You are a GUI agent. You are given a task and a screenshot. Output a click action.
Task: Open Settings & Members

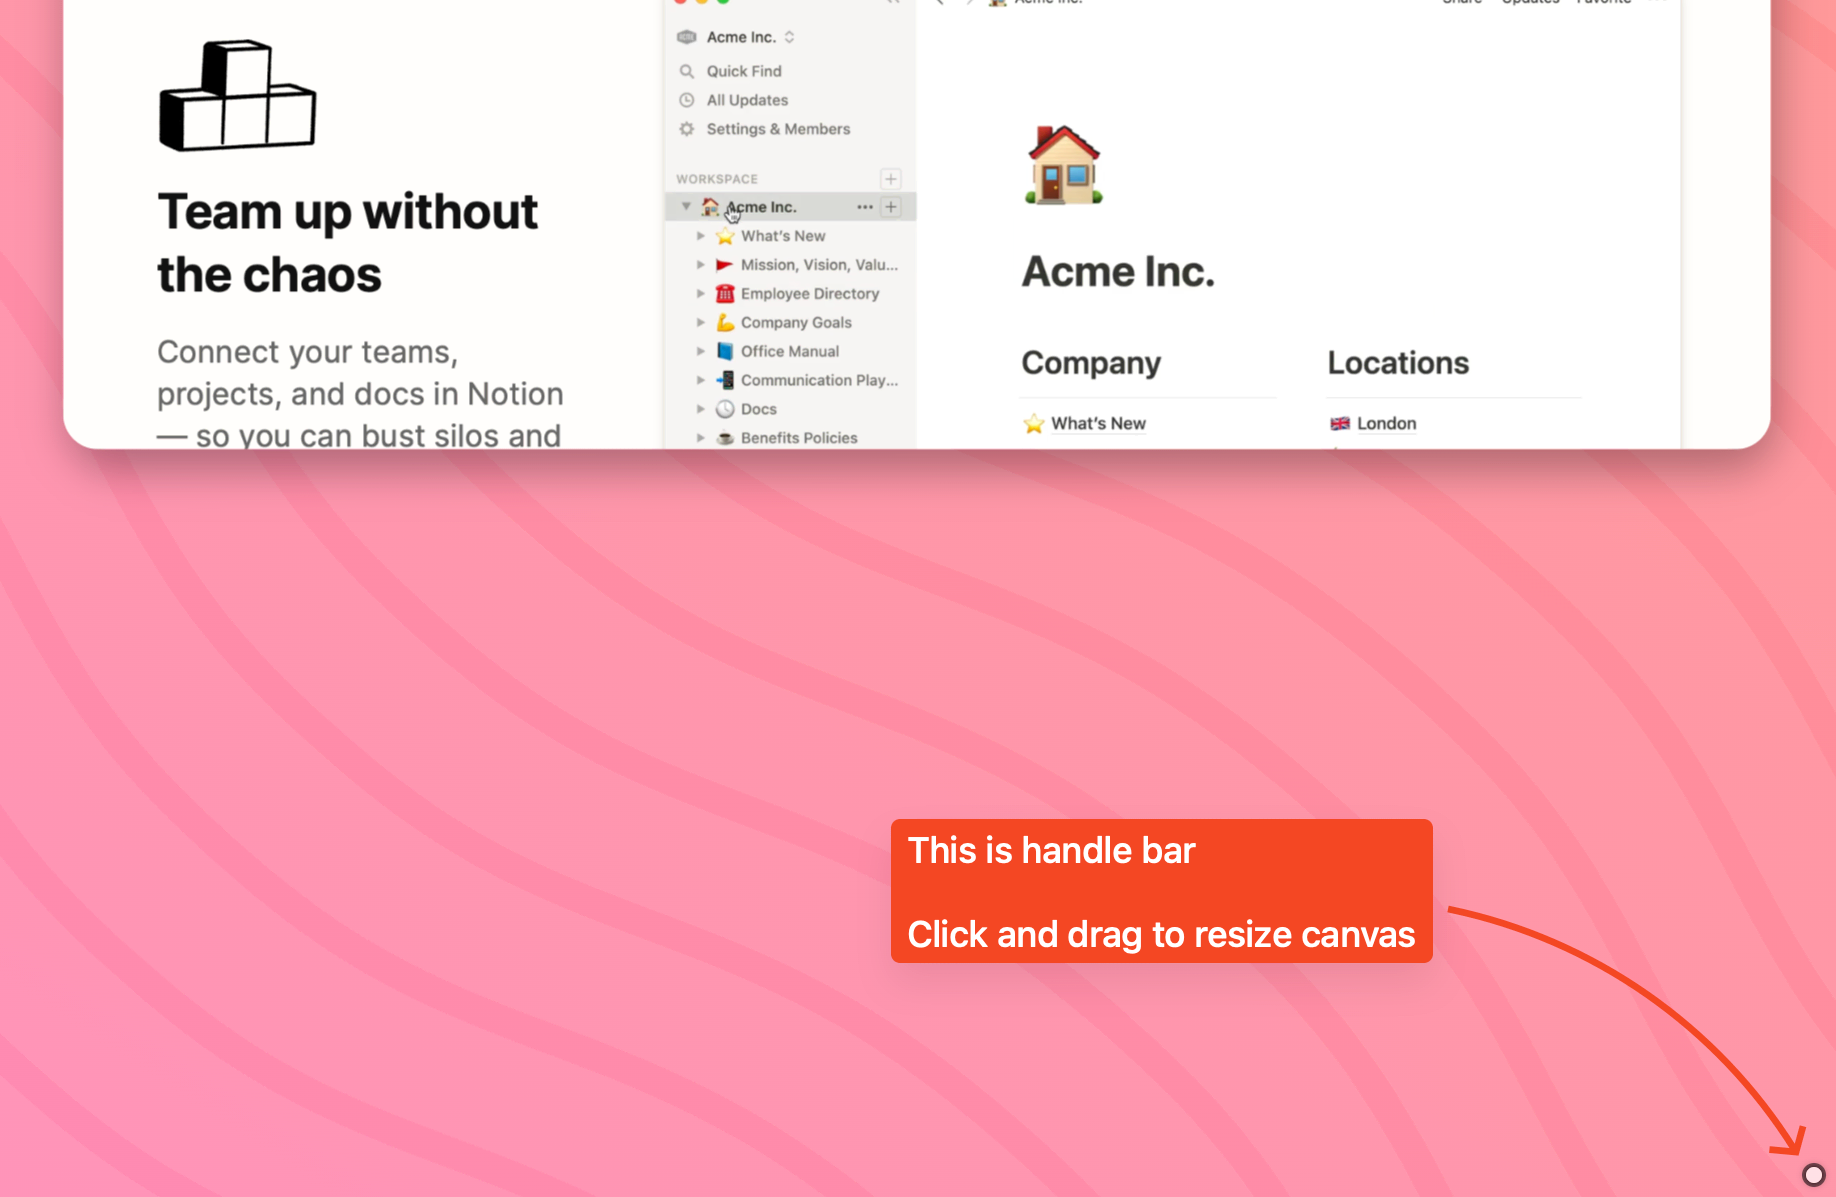point(778,129)
